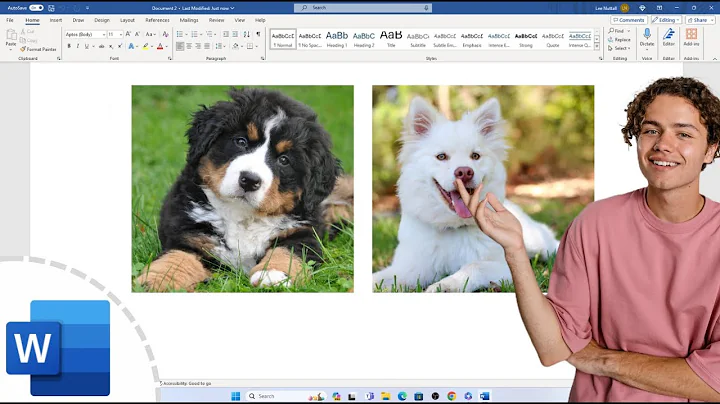Save the document with the save icon
This screenshot has height=404, width=720.
click(x=51, y=8)
